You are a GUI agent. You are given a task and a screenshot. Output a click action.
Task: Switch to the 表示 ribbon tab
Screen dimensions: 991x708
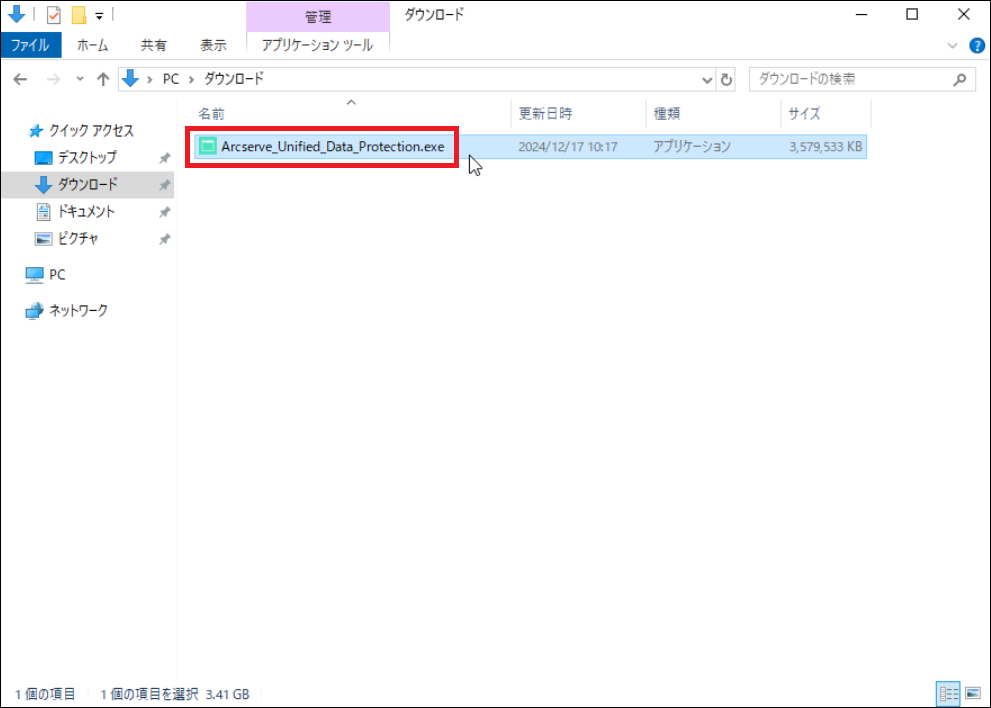click(213, 46)
